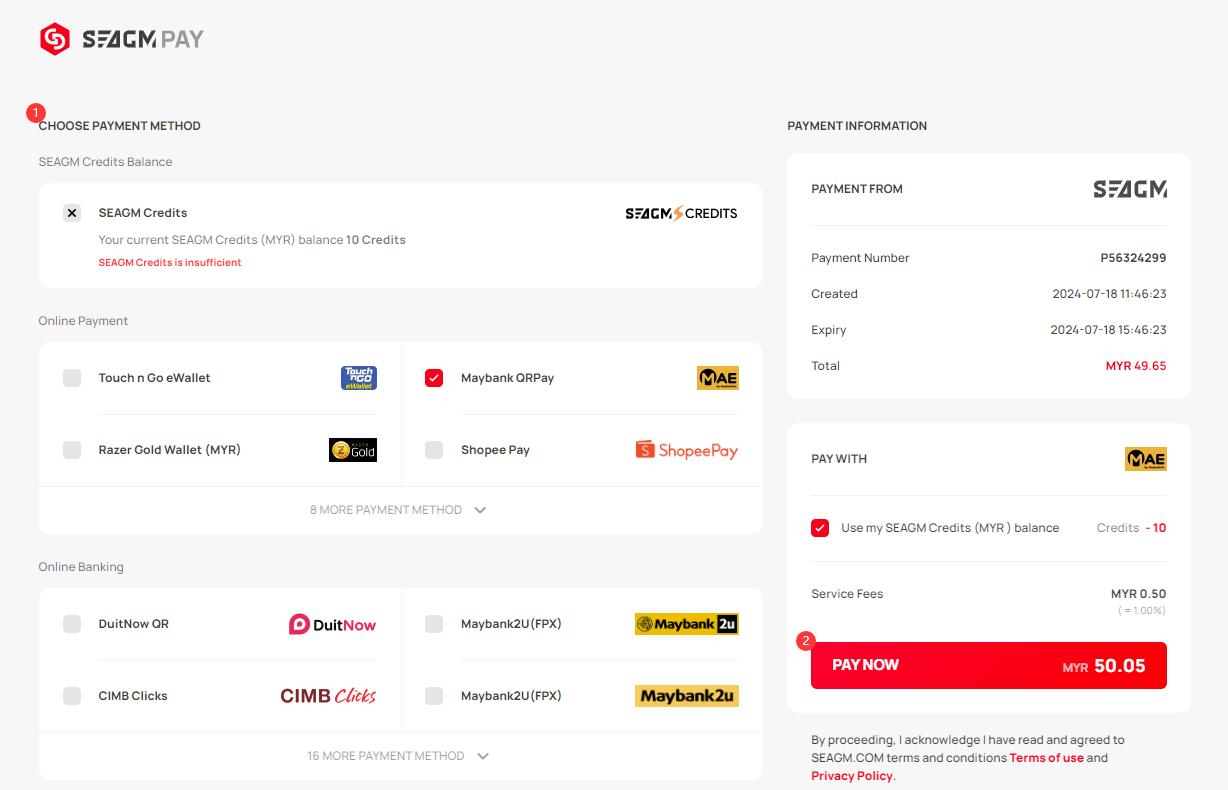
Task: Click the SEAGM Credits is insufficient warning
Action: click(170, 263)
